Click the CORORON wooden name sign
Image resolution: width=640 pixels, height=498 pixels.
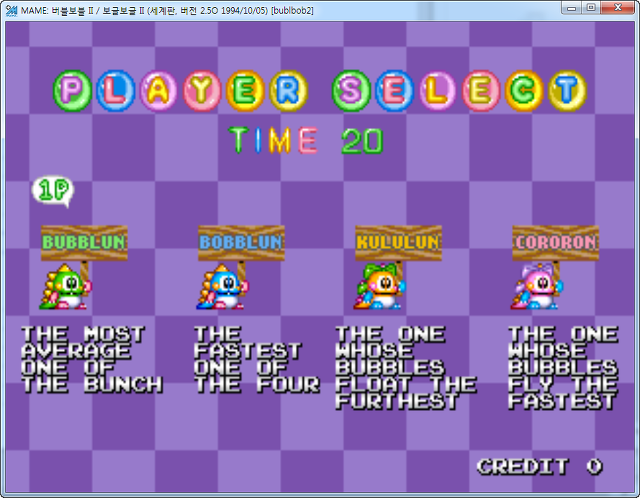pos(556,243)
